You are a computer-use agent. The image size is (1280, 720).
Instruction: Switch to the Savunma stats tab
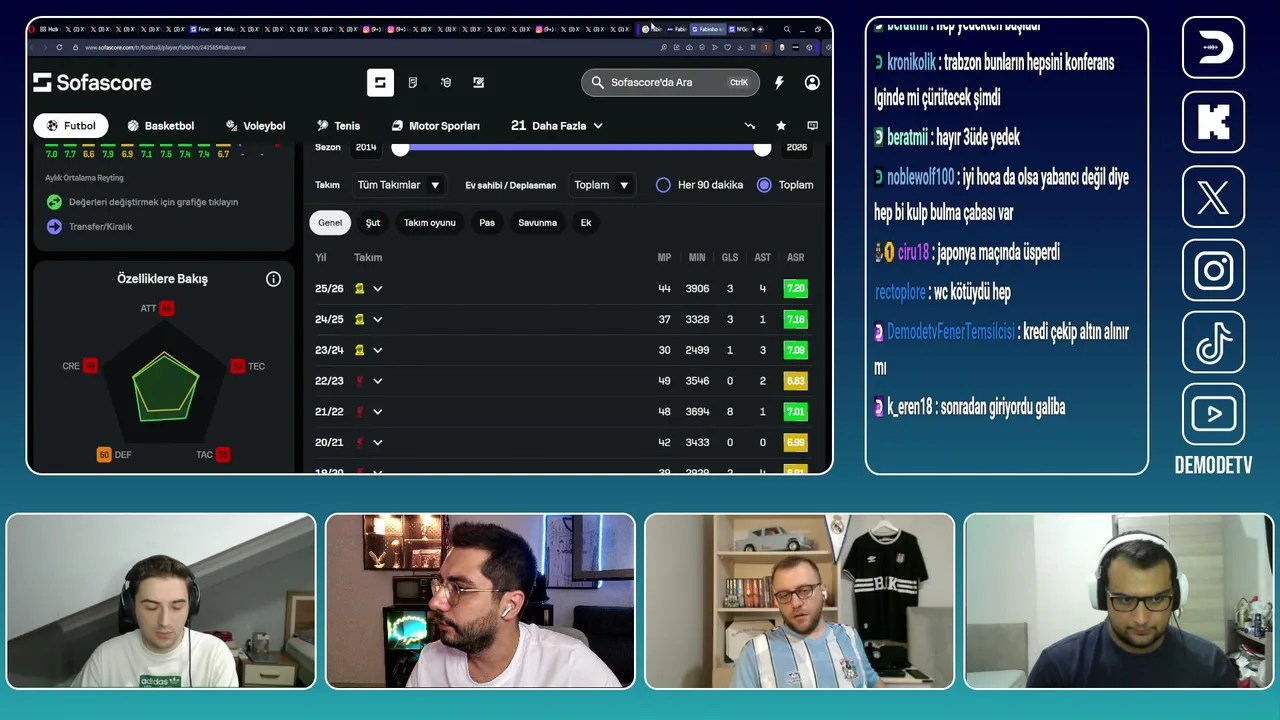537,223
